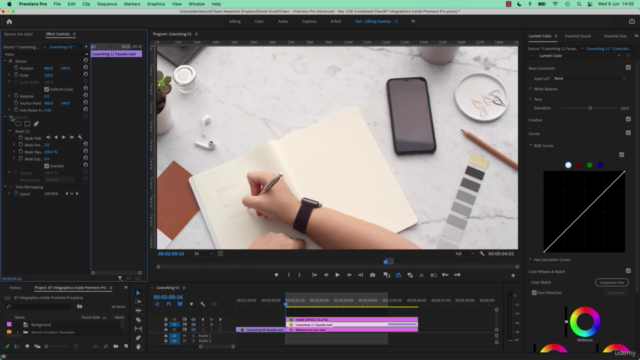Screen dimensions: 640x360
Task: Open the Window menu
Action: point(196,4)
